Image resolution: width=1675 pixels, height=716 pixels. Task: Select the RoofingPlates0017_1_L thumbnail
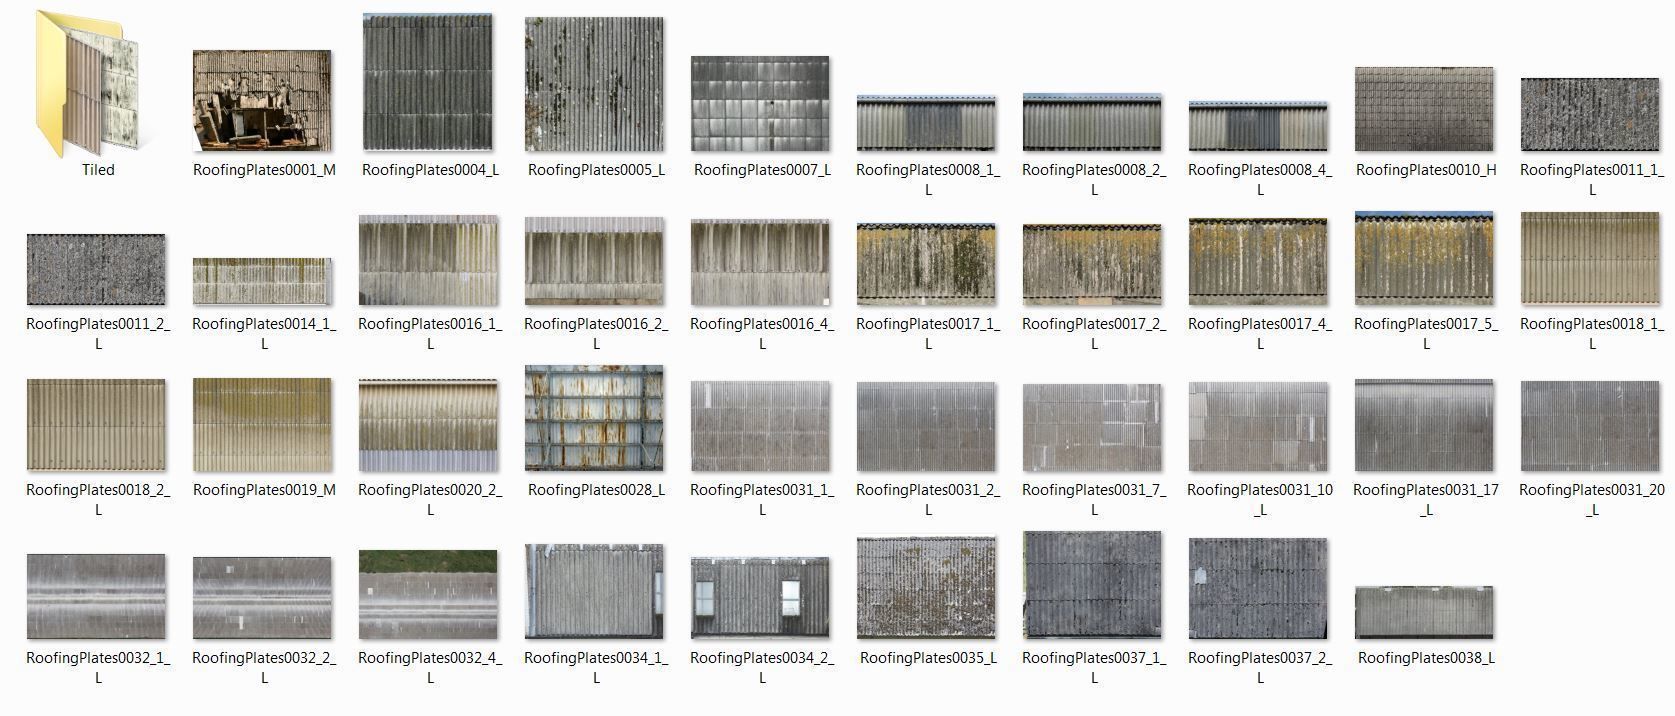click(x=926, y=265)
